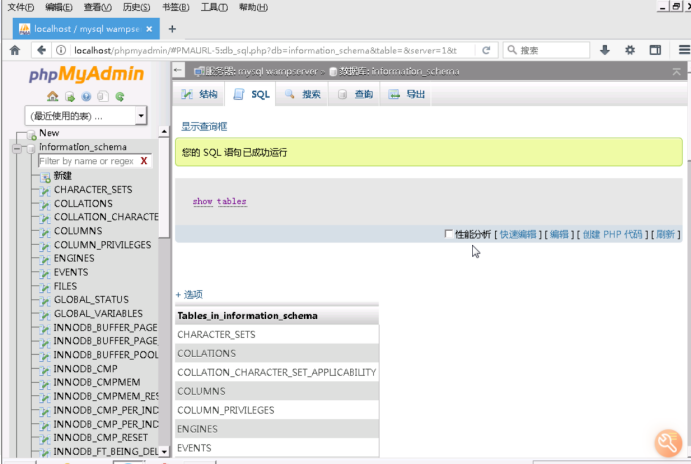Close the localhost / mysql wampserver tab
The width and height of the screenshot is (691, 464).
tap(149, 29)
